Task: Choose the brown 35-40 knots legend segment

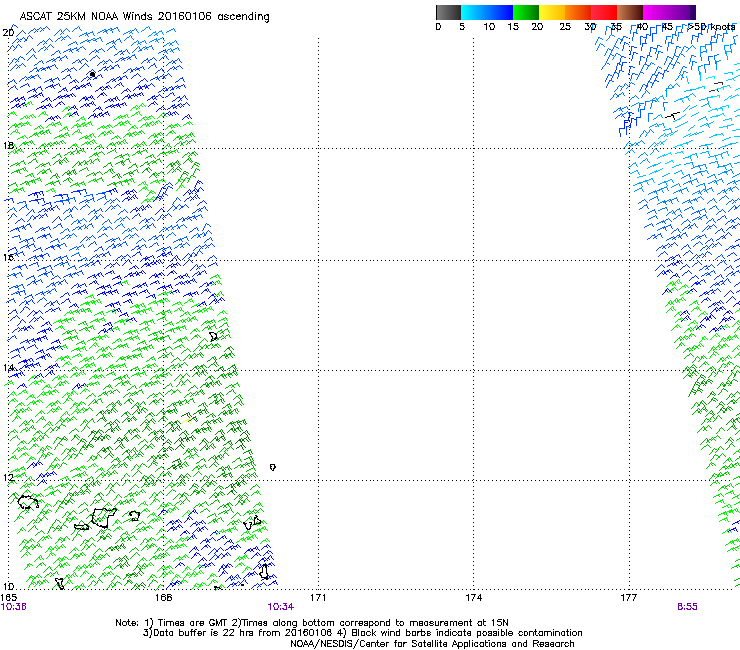Action: pos(630,12)
